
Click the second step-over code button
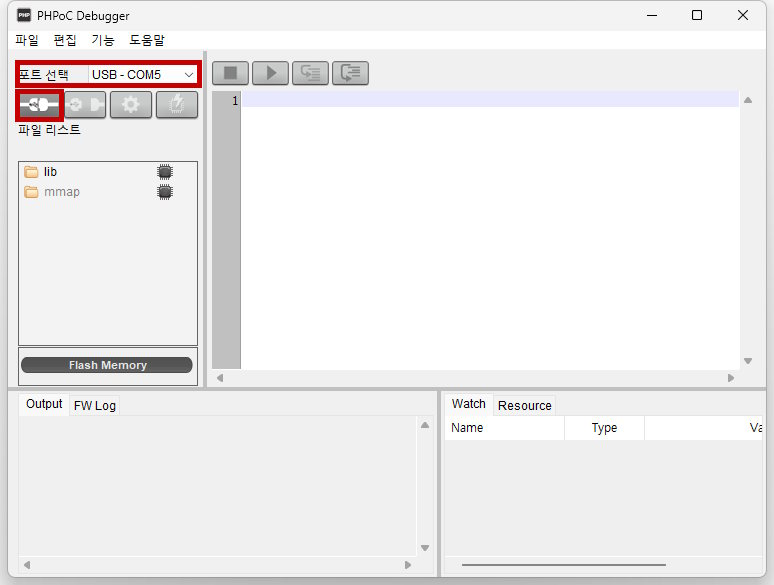pos(350,73)
